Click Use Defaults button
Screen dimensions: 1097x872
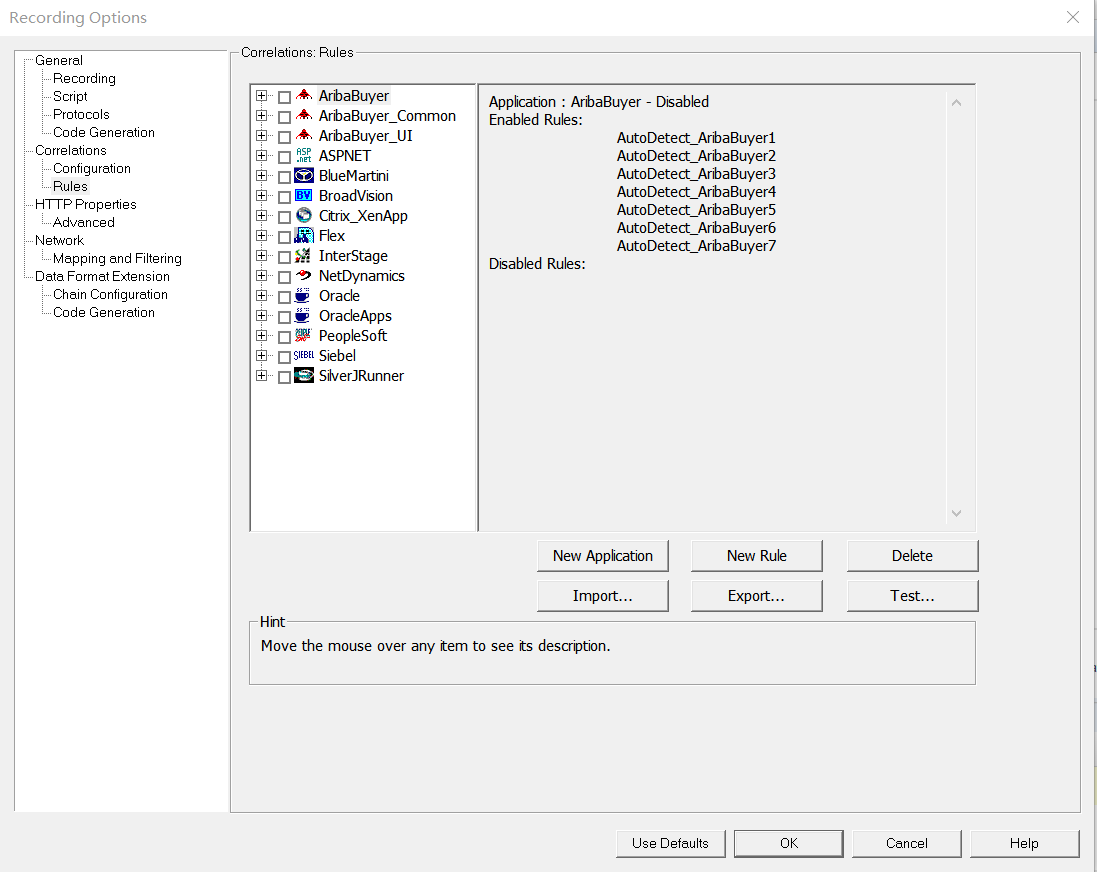(670, 843)
